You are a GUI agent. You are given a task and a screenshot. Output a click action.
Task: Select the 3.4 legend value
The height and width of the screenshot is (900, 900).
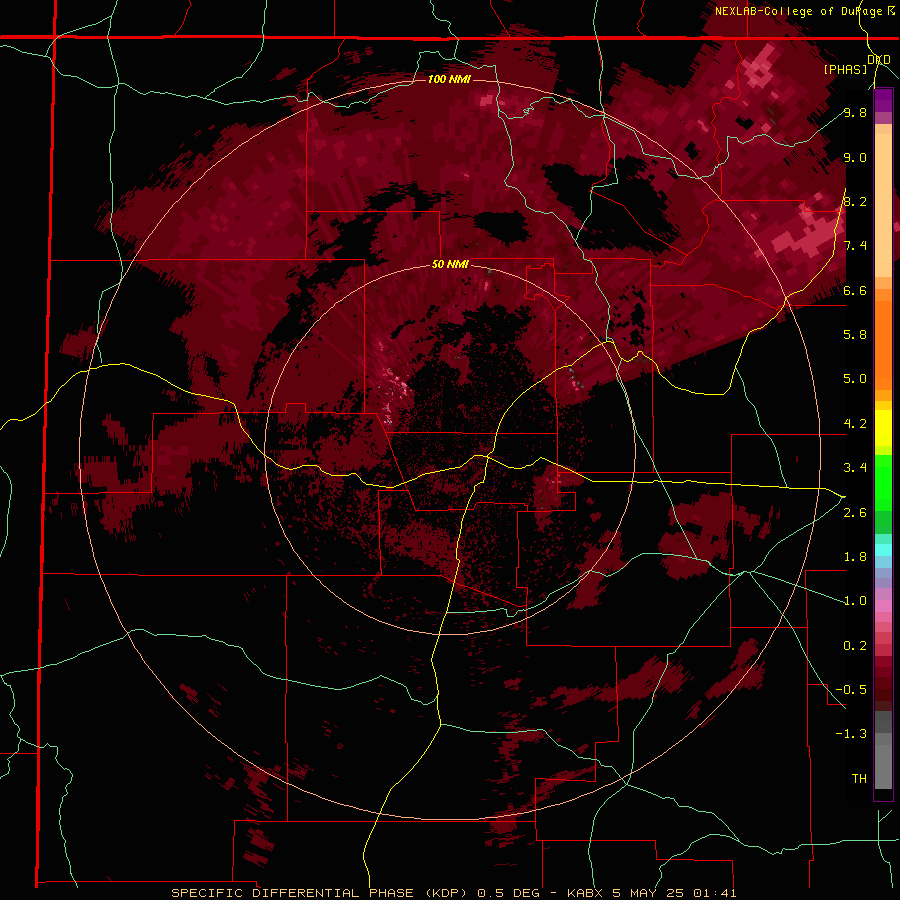(x=855, y=468)
